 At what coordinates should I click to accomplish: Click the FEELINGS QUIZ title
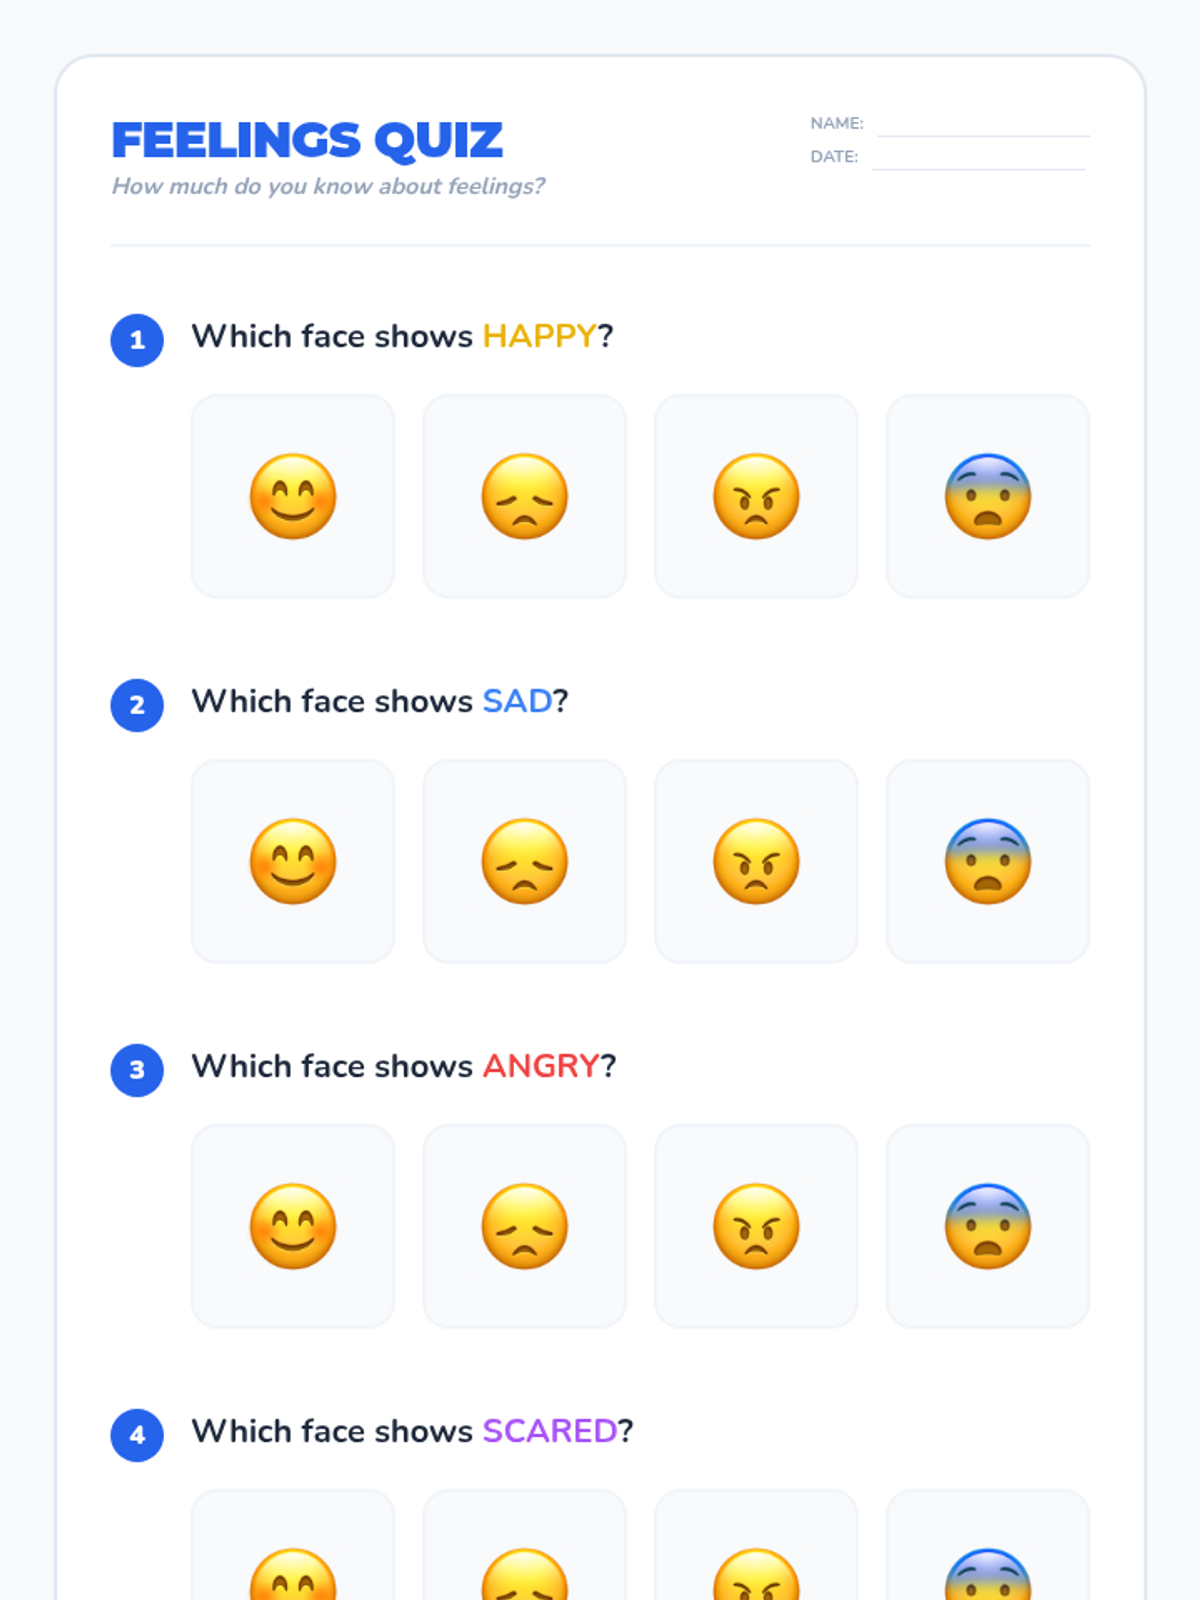coord(307,140)
